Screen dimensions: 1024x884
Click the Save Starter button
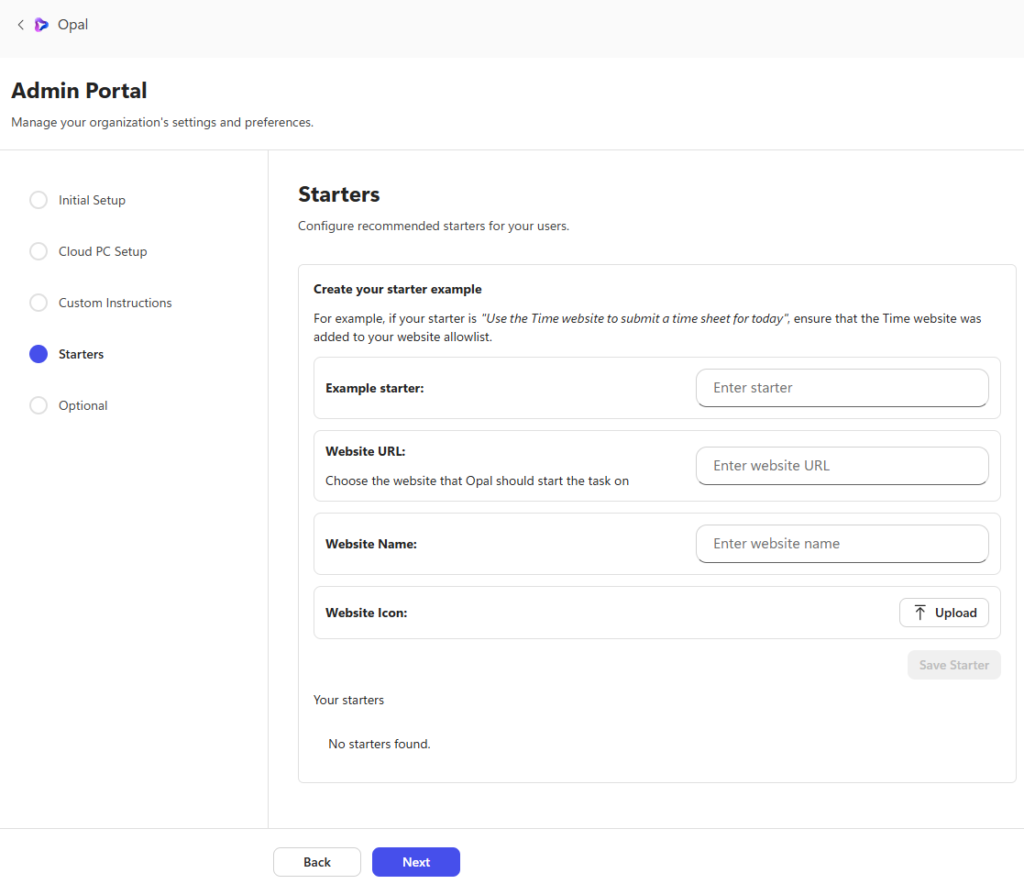953,665
